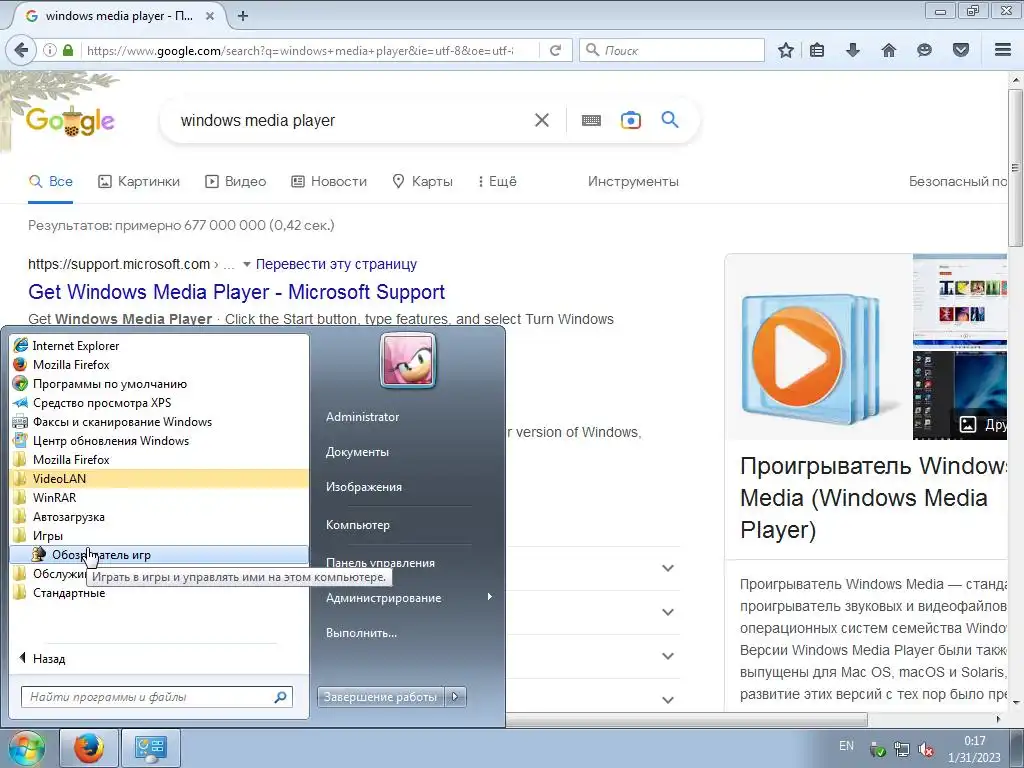This screenshot has height=768, width=1024.
Task: Open a new browser tab plus
Action: click(243, 16)
